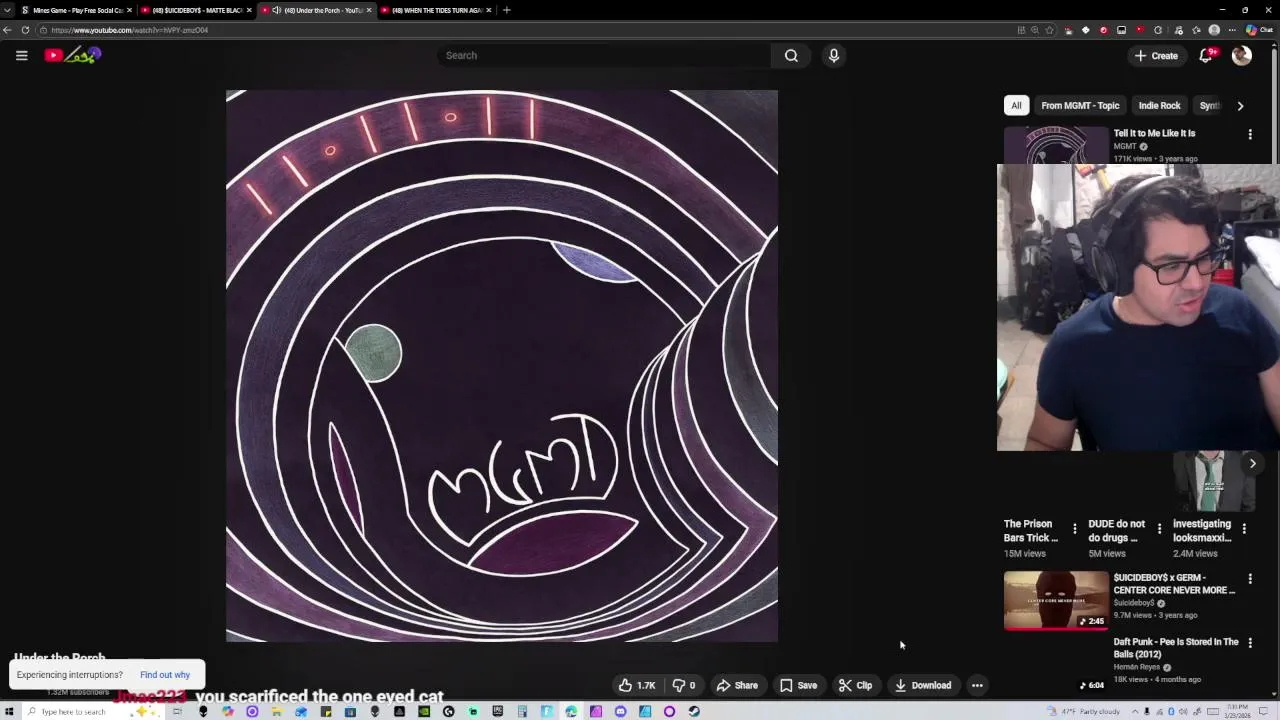Go to YouTube home via the logo
This screenshot has height=720, width=1280.
pyautogui.click(x=73, y=55)
